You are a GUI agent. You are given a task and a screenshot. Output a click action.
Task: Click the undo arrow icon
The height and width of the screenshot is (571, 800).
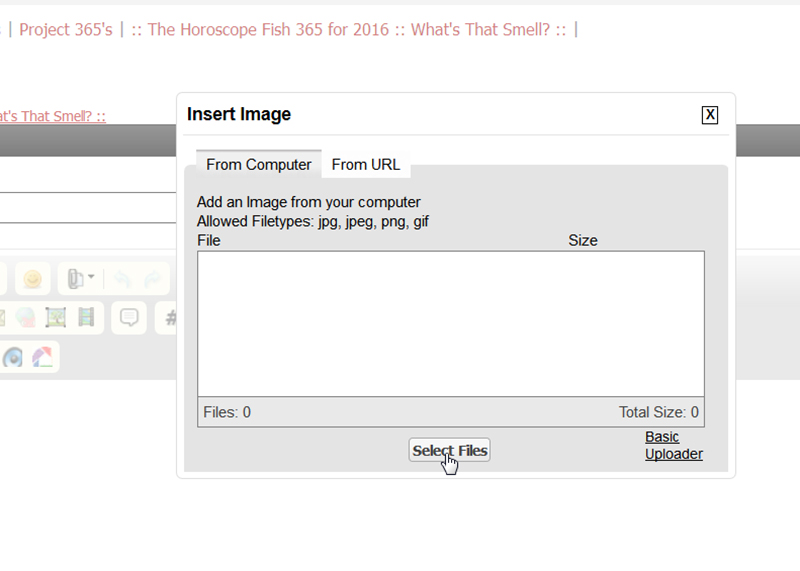click(x=122, y=279)
